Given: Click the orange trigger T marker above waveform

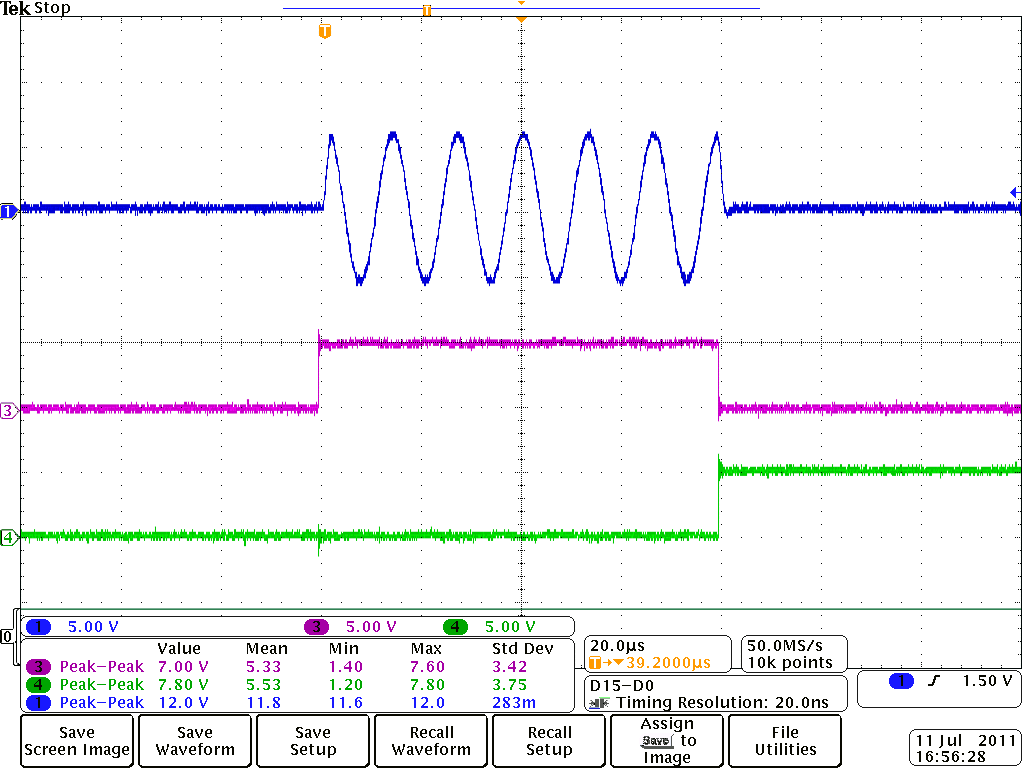Looking at the screenshot, I should tap(325, 31).
